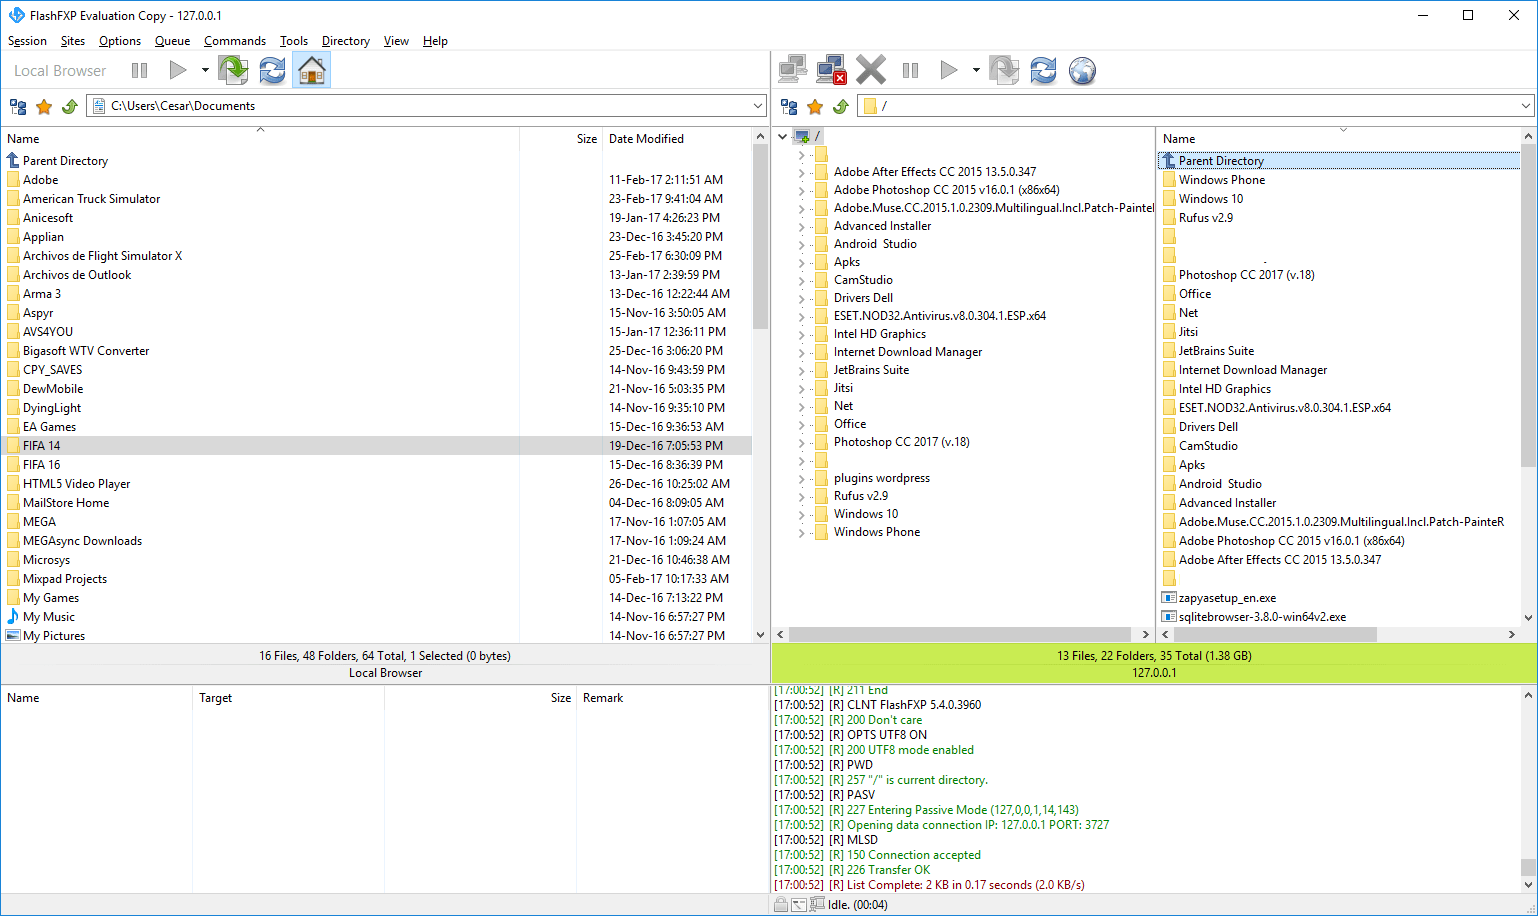Viewport: 1538px width, 916px height.
Task: Refresh the local file listing
Action: point(271,69)
